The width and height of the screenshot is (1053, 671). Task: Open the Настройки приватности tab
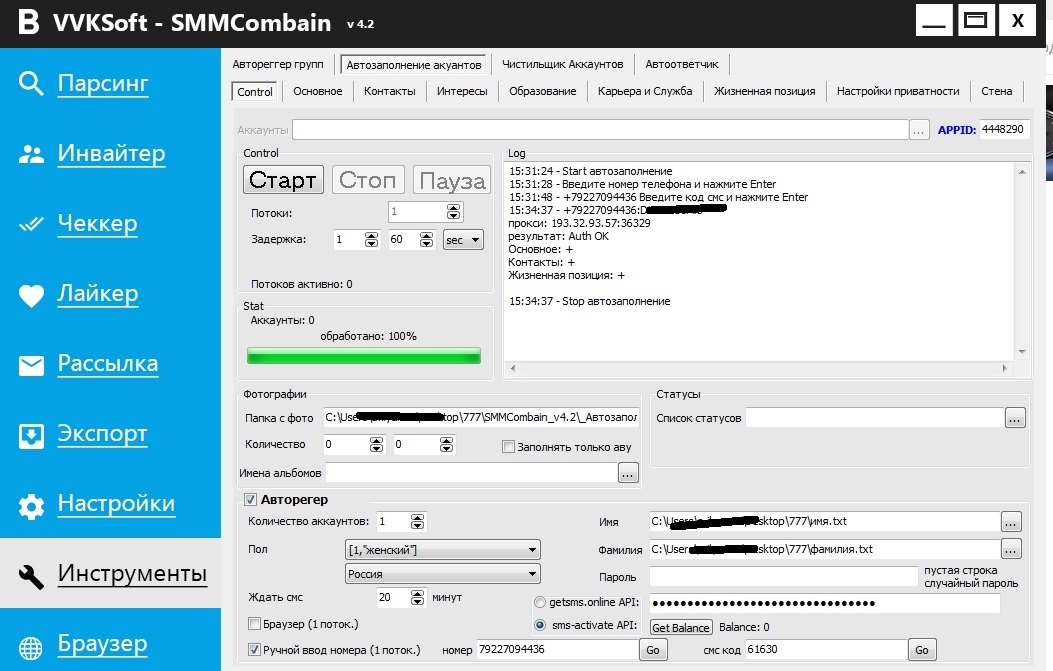click(x=897, y=91)
